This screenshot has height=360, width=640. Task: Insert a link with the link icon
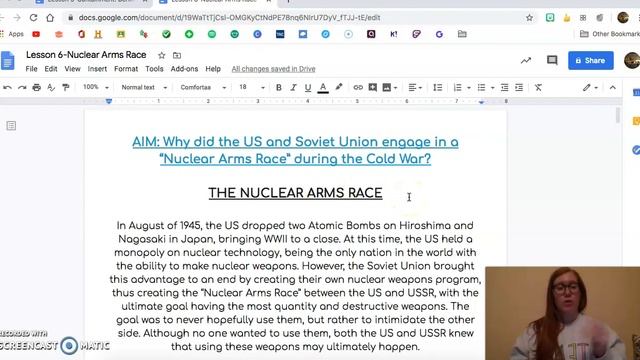pos(358,87)
